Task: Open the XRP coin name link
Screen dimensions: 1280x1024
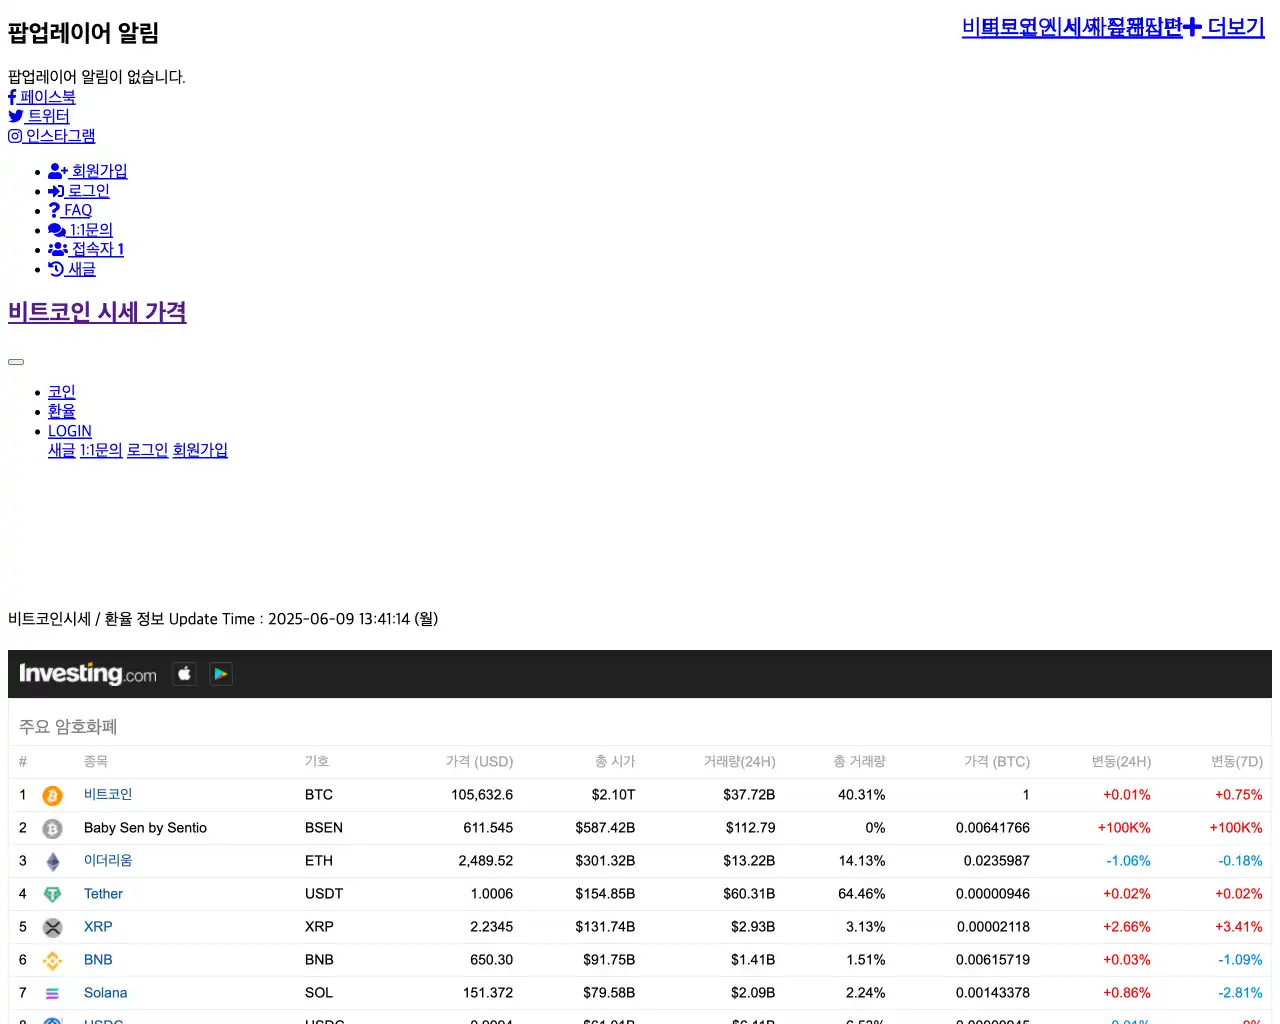Action: [98, 927]
